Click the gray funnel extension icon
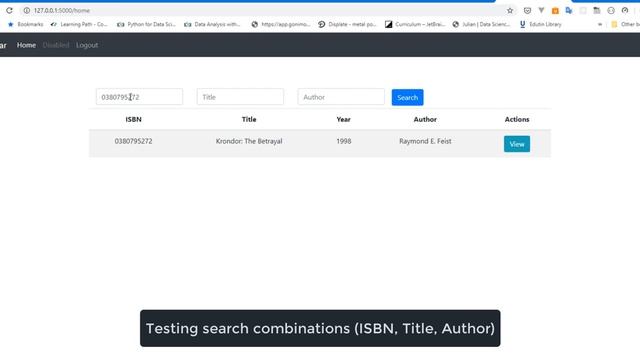This screenshot has width=640, height=360. (541, 11)
